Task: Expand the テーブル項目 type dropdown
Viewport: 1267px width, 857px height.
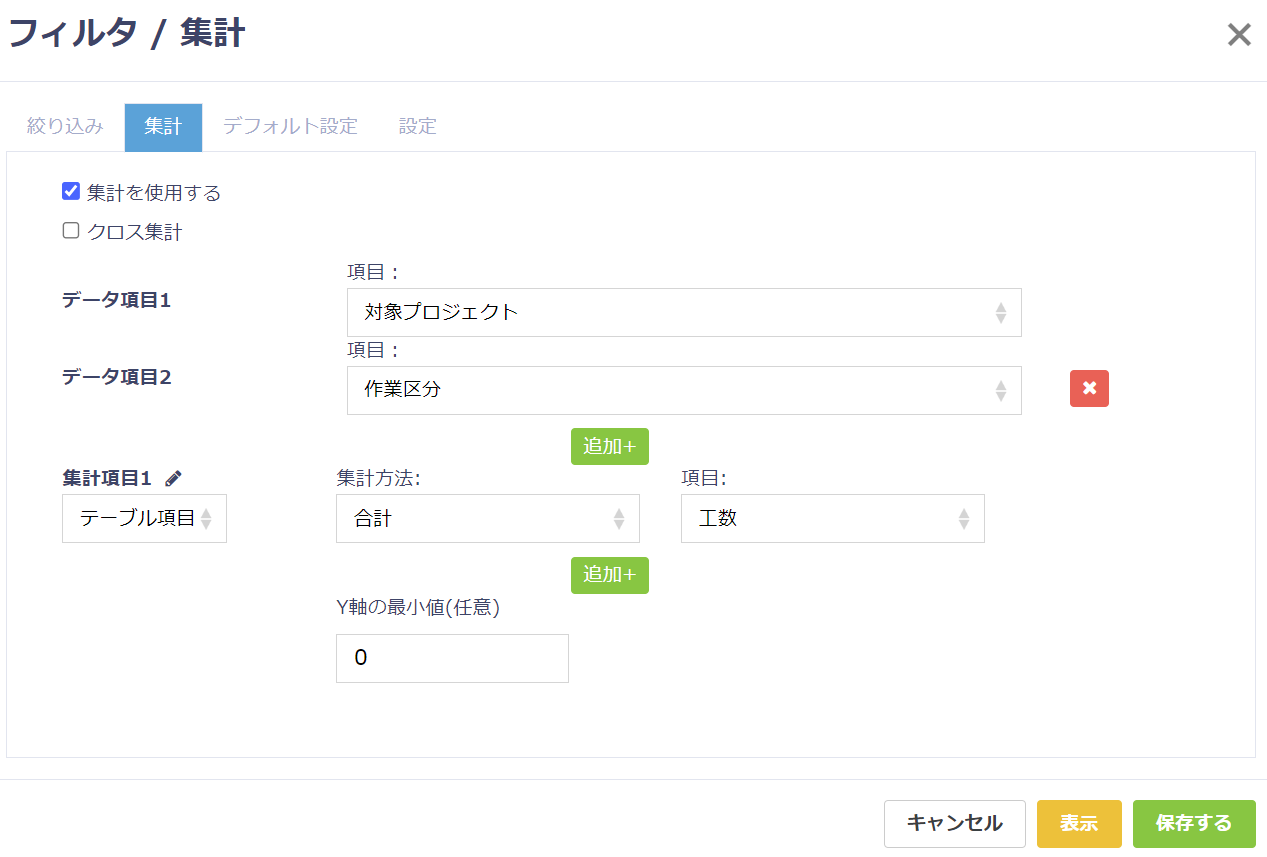Action: pos(144,518)
